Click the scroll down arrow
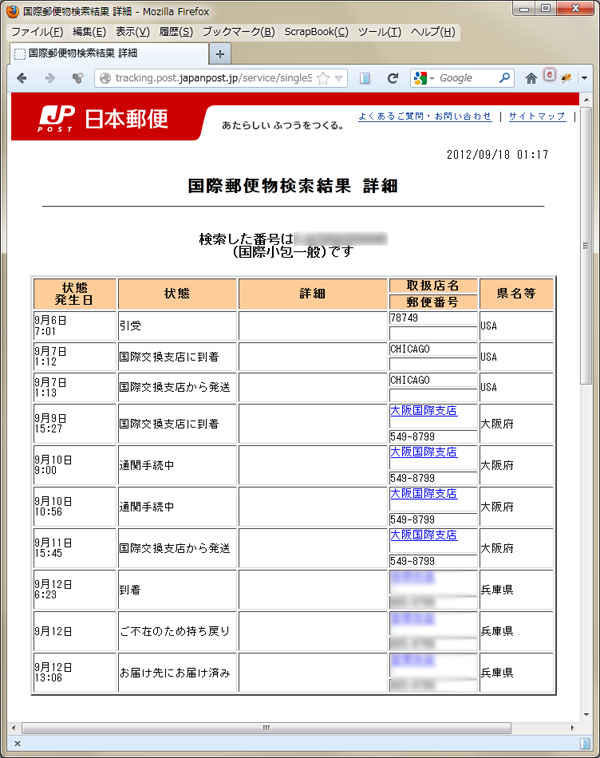 pos(585,714)
